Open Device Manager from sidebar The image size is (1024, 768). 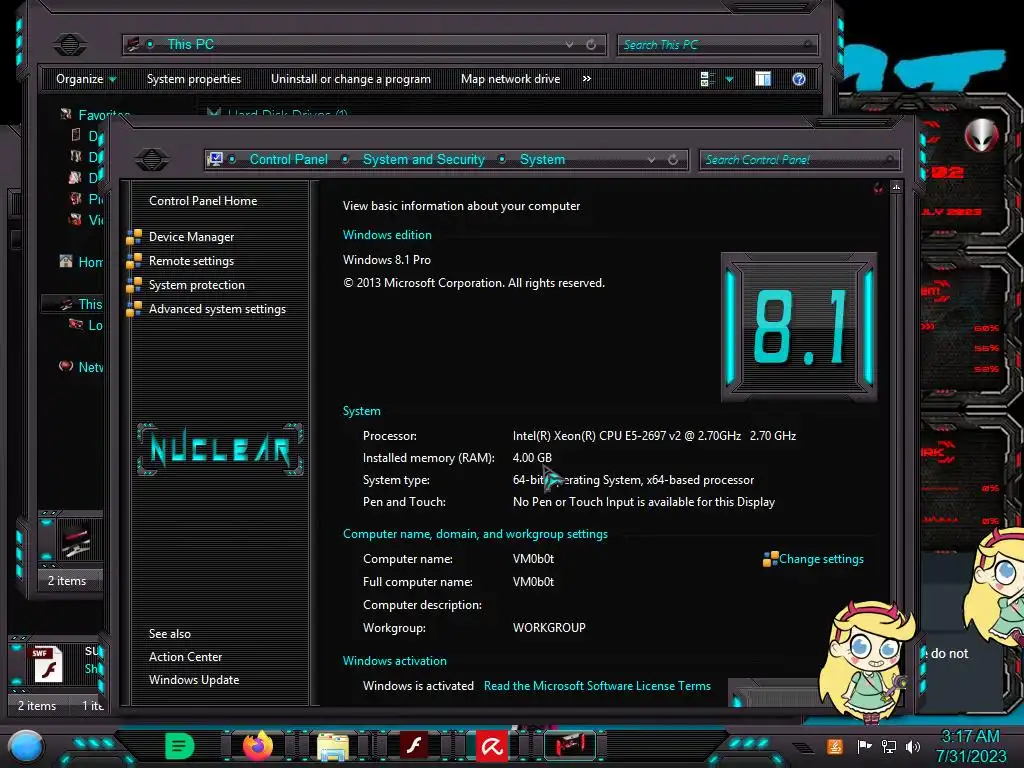tap(191, 237)
